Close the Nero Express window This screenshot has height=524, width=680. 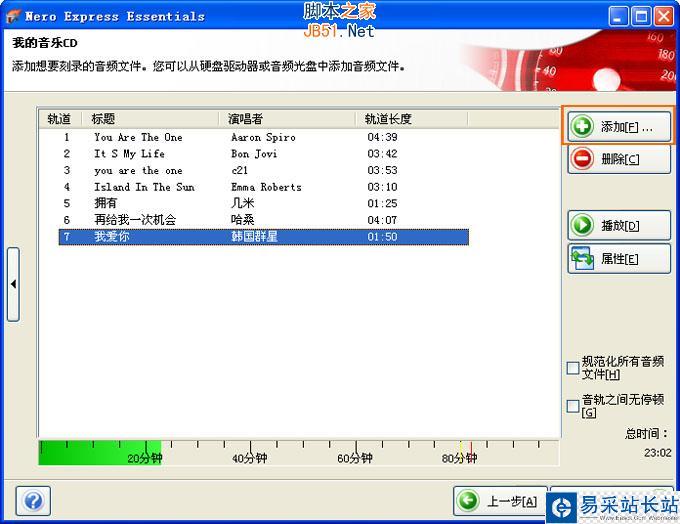pyautogui.click(x=664, y=17)
